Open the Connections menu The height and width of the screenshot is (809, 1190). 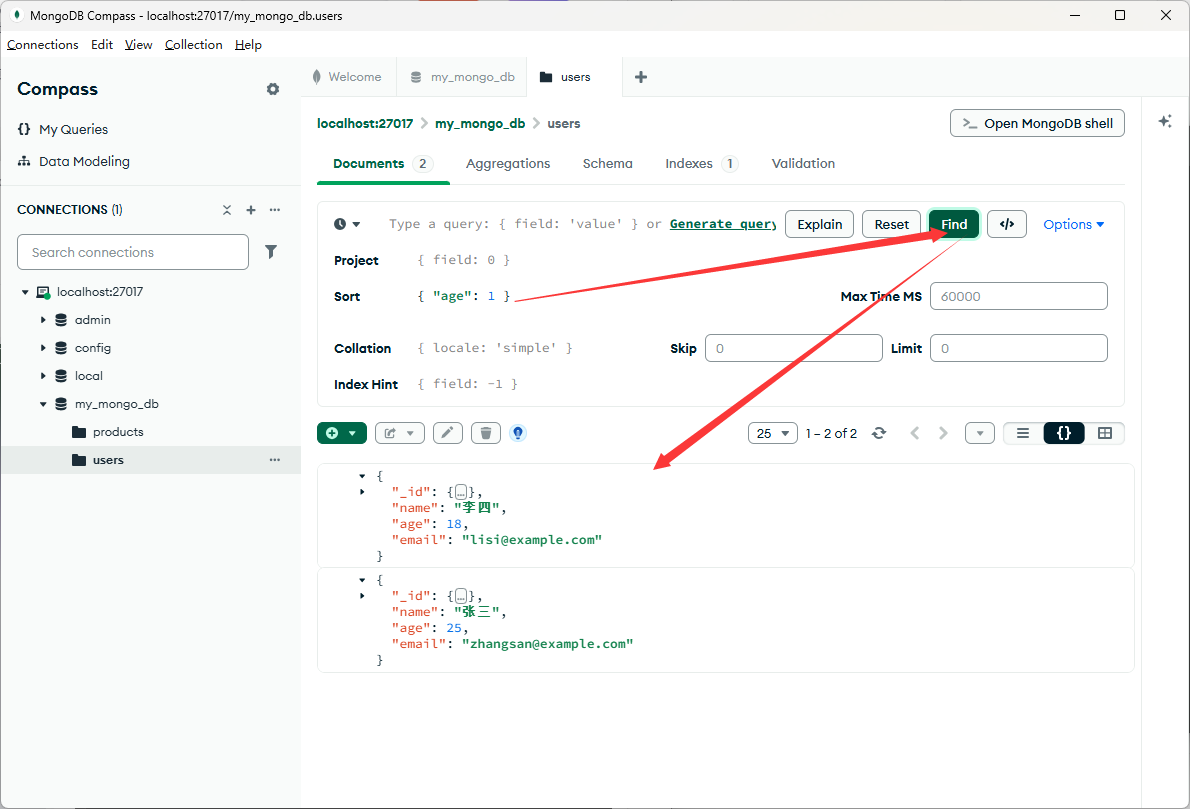click(42, 45)
